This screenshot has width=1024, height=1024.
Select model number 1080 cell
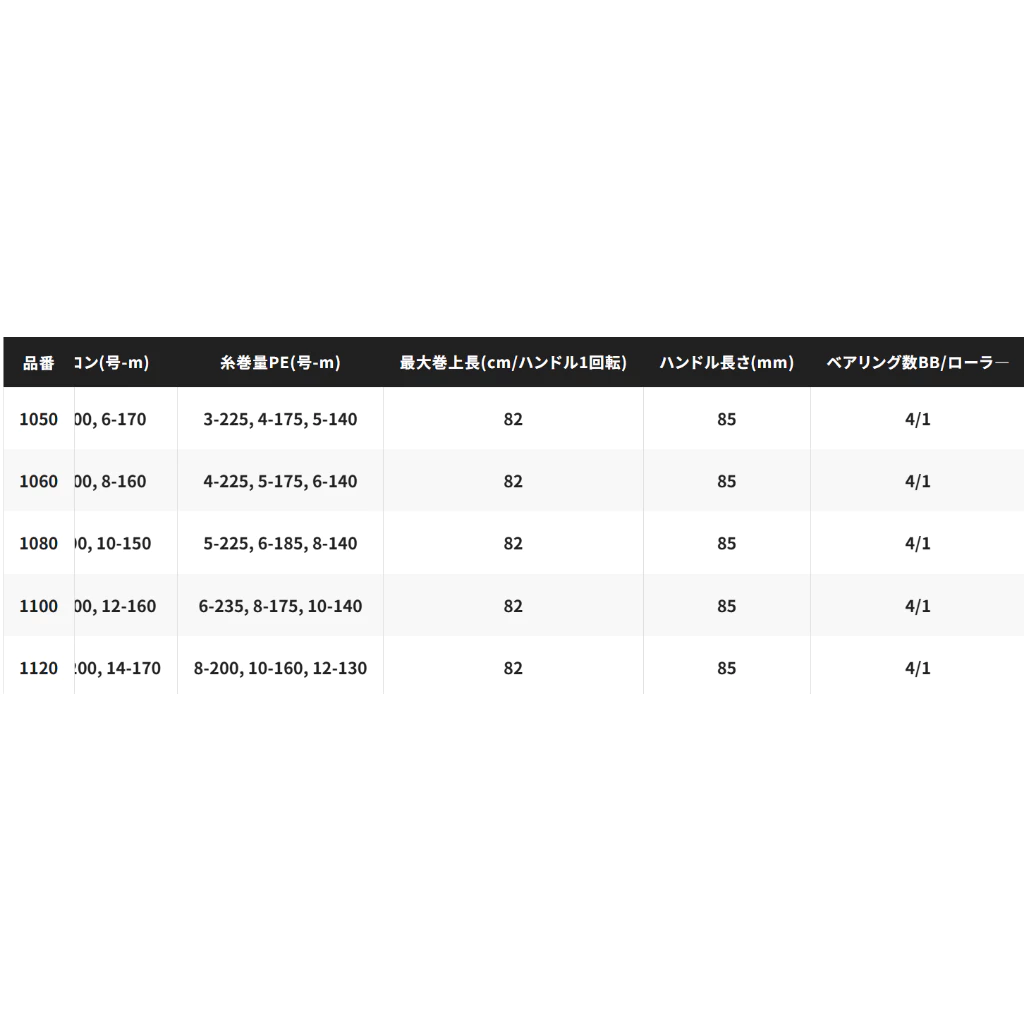tap(38, 543)
